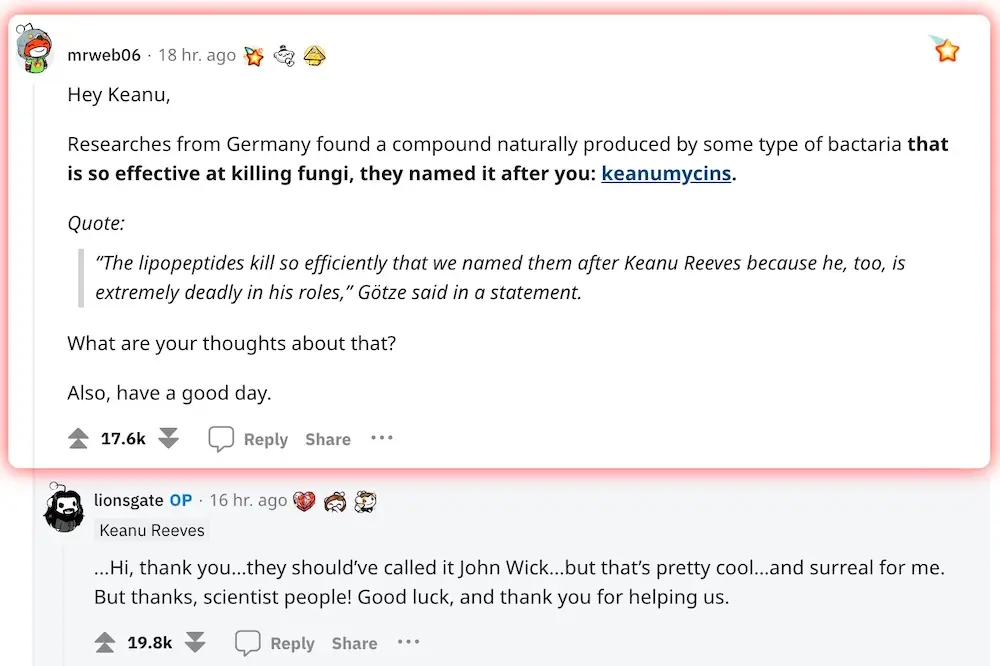Click the "18 hr. ago" timestamp

pos(197,56)
